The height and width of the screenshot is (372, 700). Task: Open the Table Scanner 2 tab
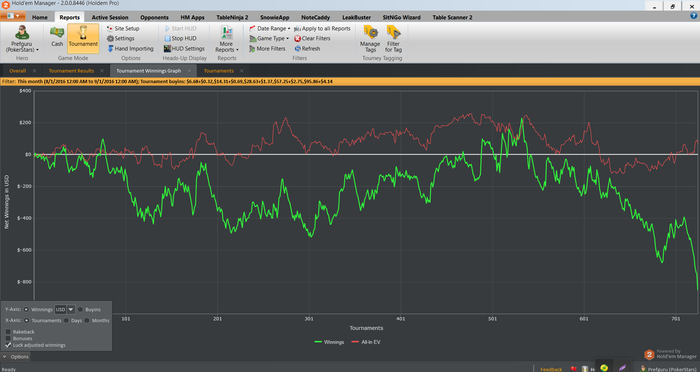click(x=452, y=17)
